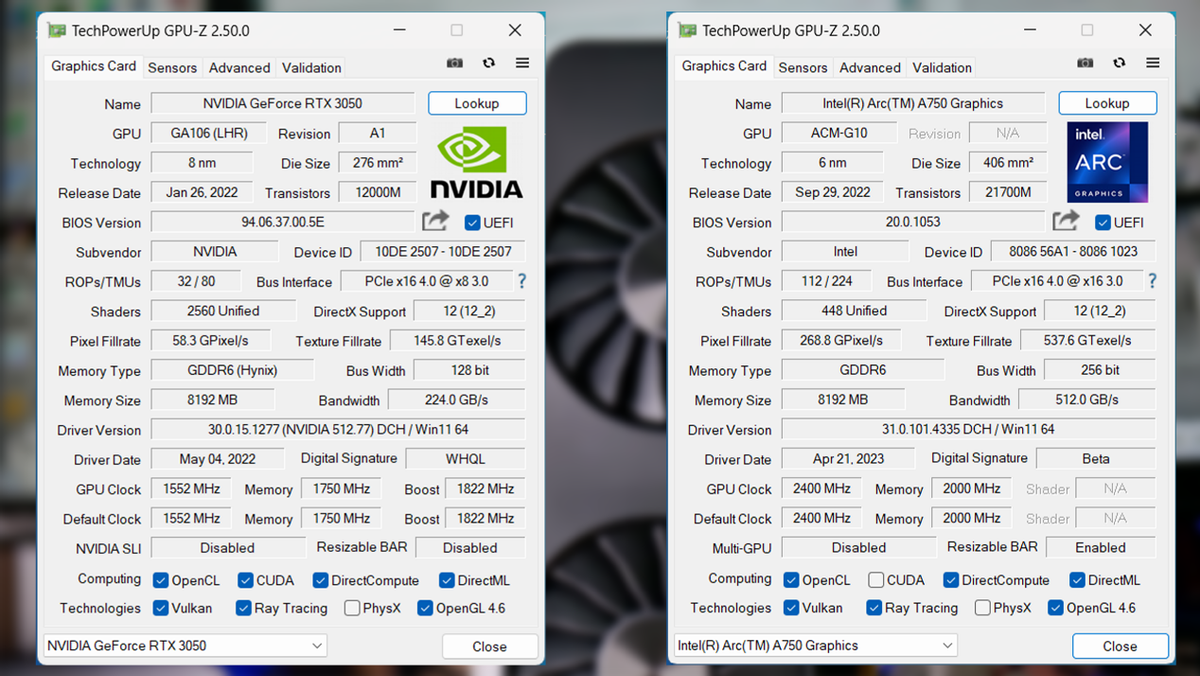This screenshot has width=1200, height=676.
Task: Toggle Vulkan checkbox in the RTX 3050 window
Action: click(161, 608)
